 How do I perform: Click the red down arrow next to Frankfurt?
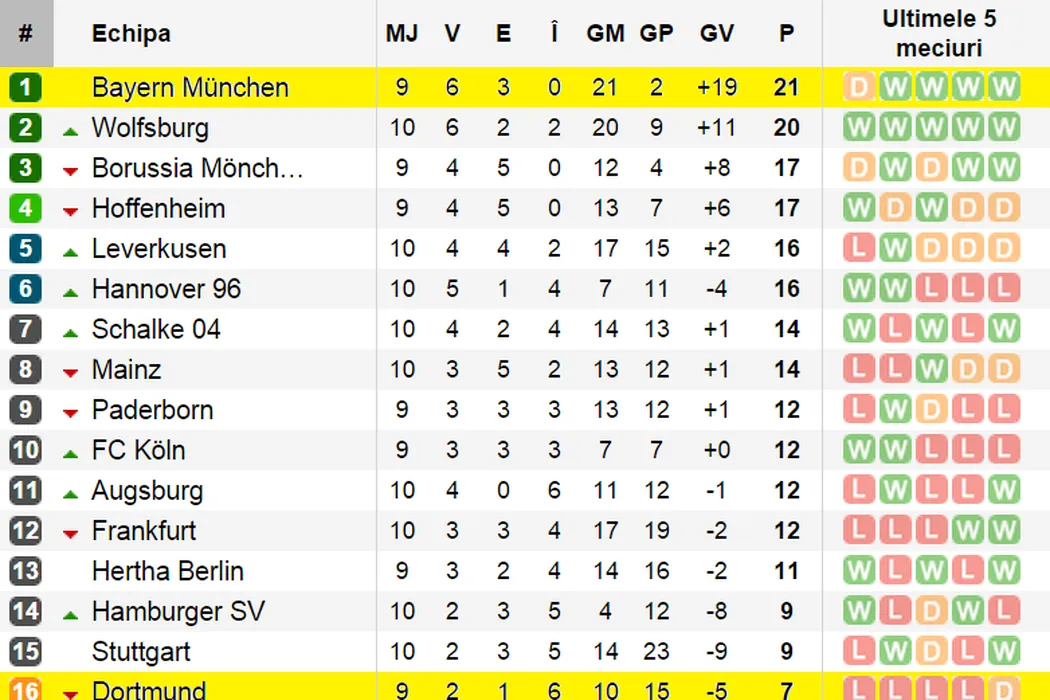70,533
